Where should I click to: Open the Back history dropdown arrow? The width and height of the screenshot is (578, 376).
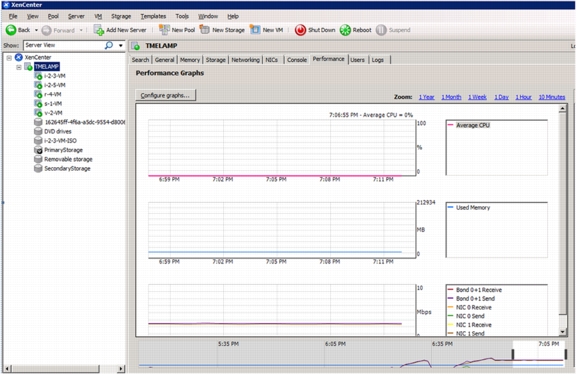(36, 30)
